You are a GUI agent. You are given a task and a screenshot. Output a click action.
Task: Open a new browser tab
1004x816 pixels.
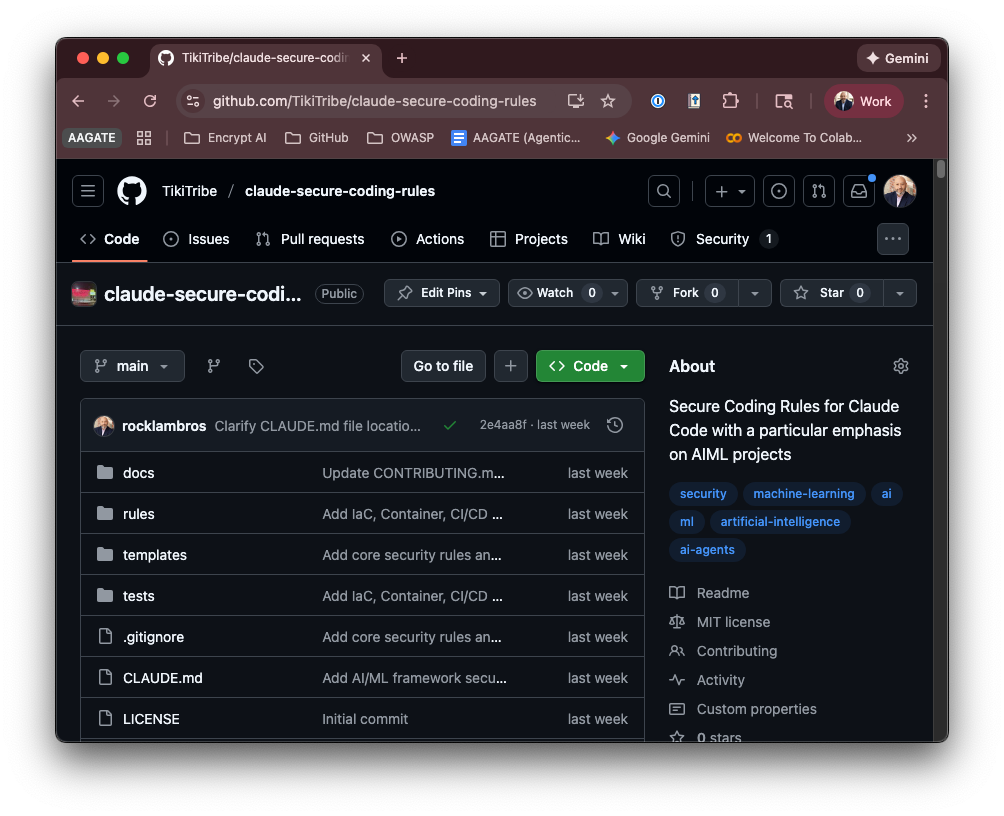click(401, 58)
